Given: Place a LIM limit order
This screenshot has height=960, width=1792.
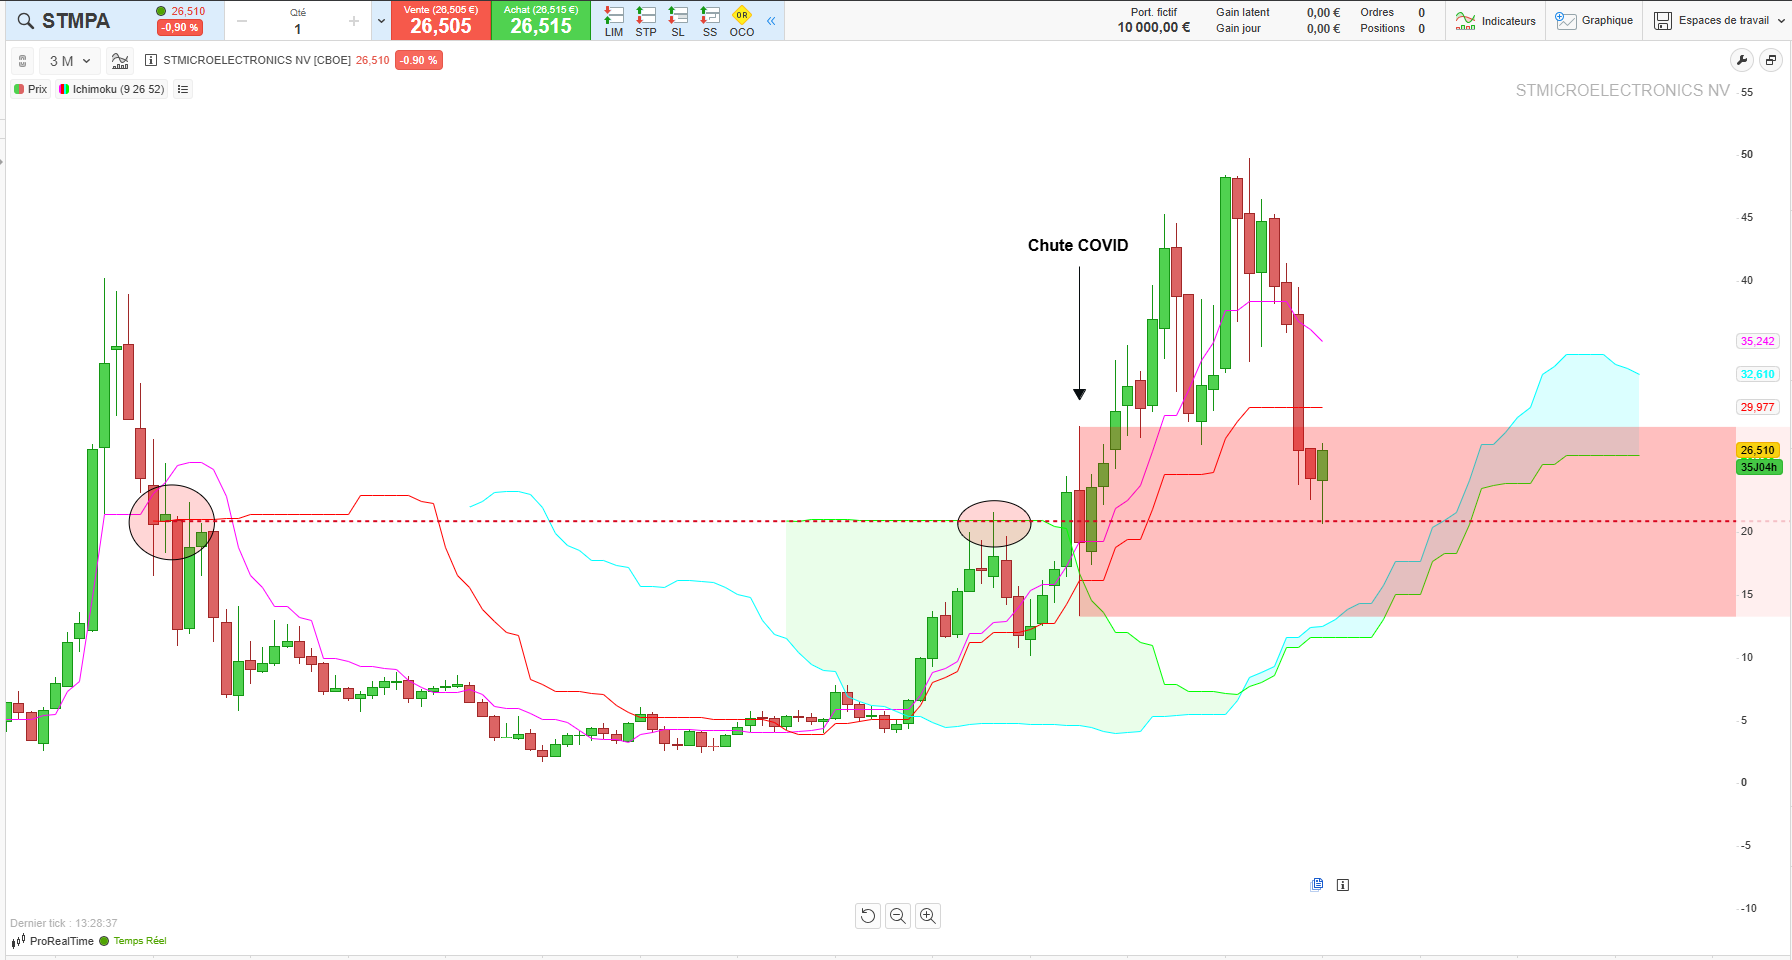Looking at the screenshot, I should 614,21.
